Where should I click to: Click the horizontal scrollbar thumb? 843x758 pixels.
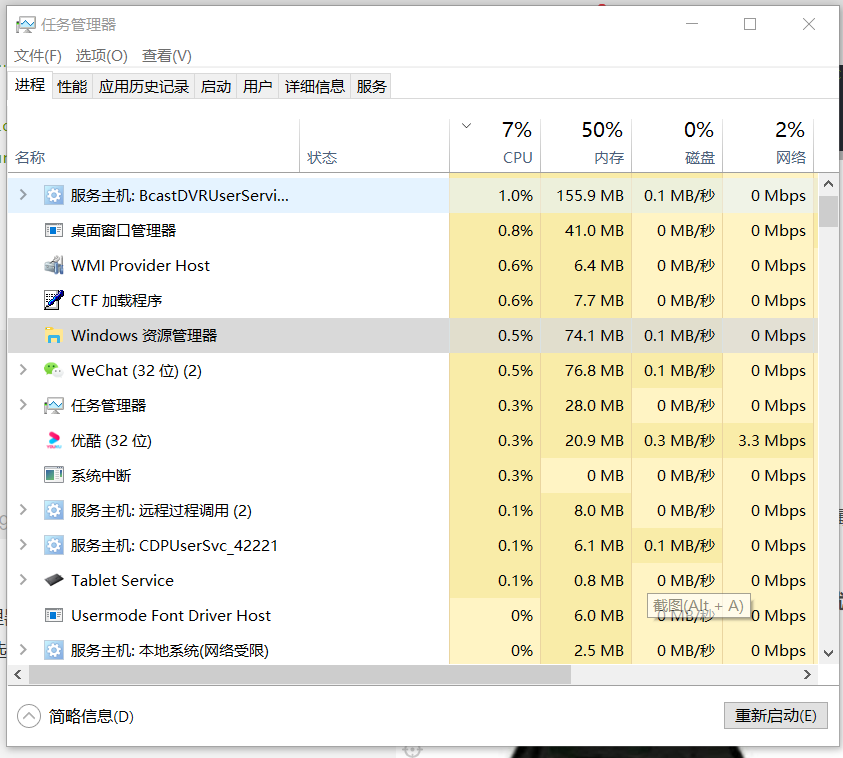pos(300,674)
